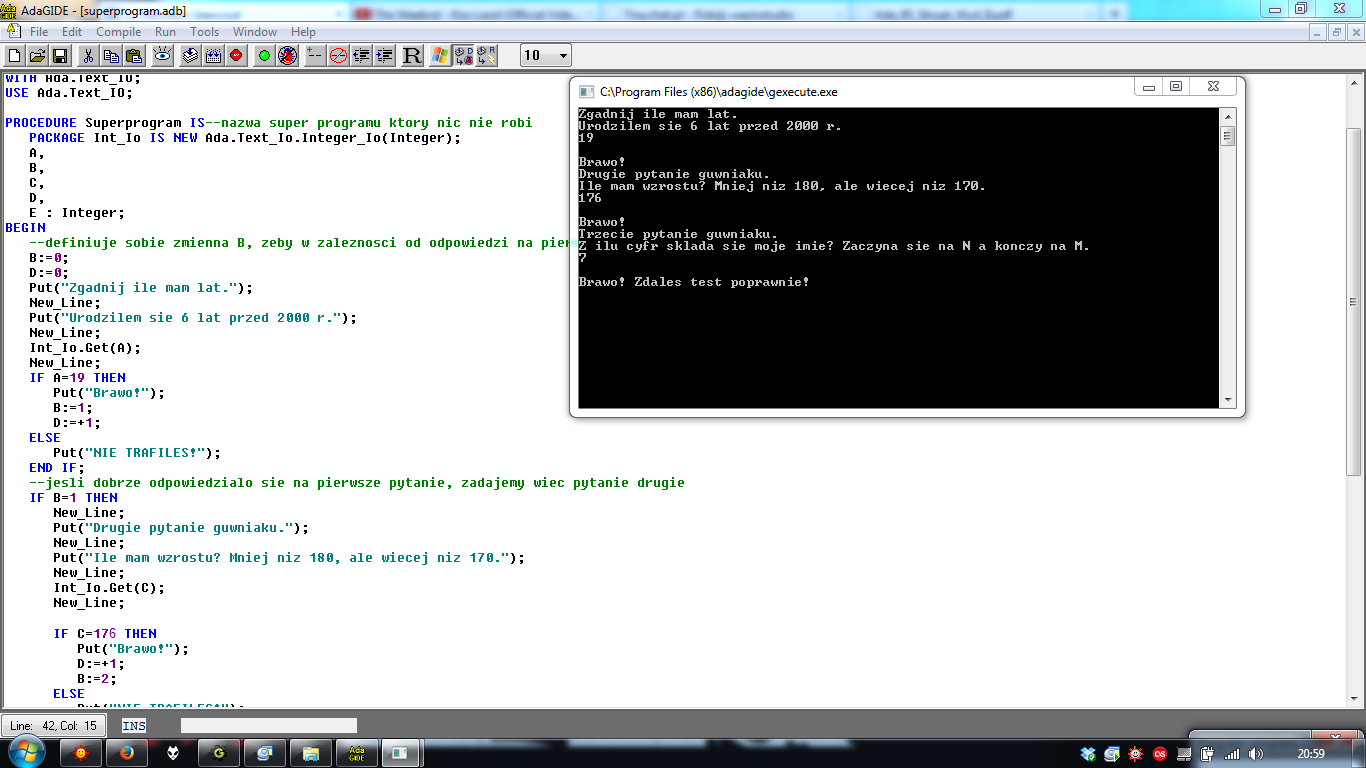This screenshot has height=768, width=1366.
Task: Click the Windows flag target icon
Action: click(440, 56)
